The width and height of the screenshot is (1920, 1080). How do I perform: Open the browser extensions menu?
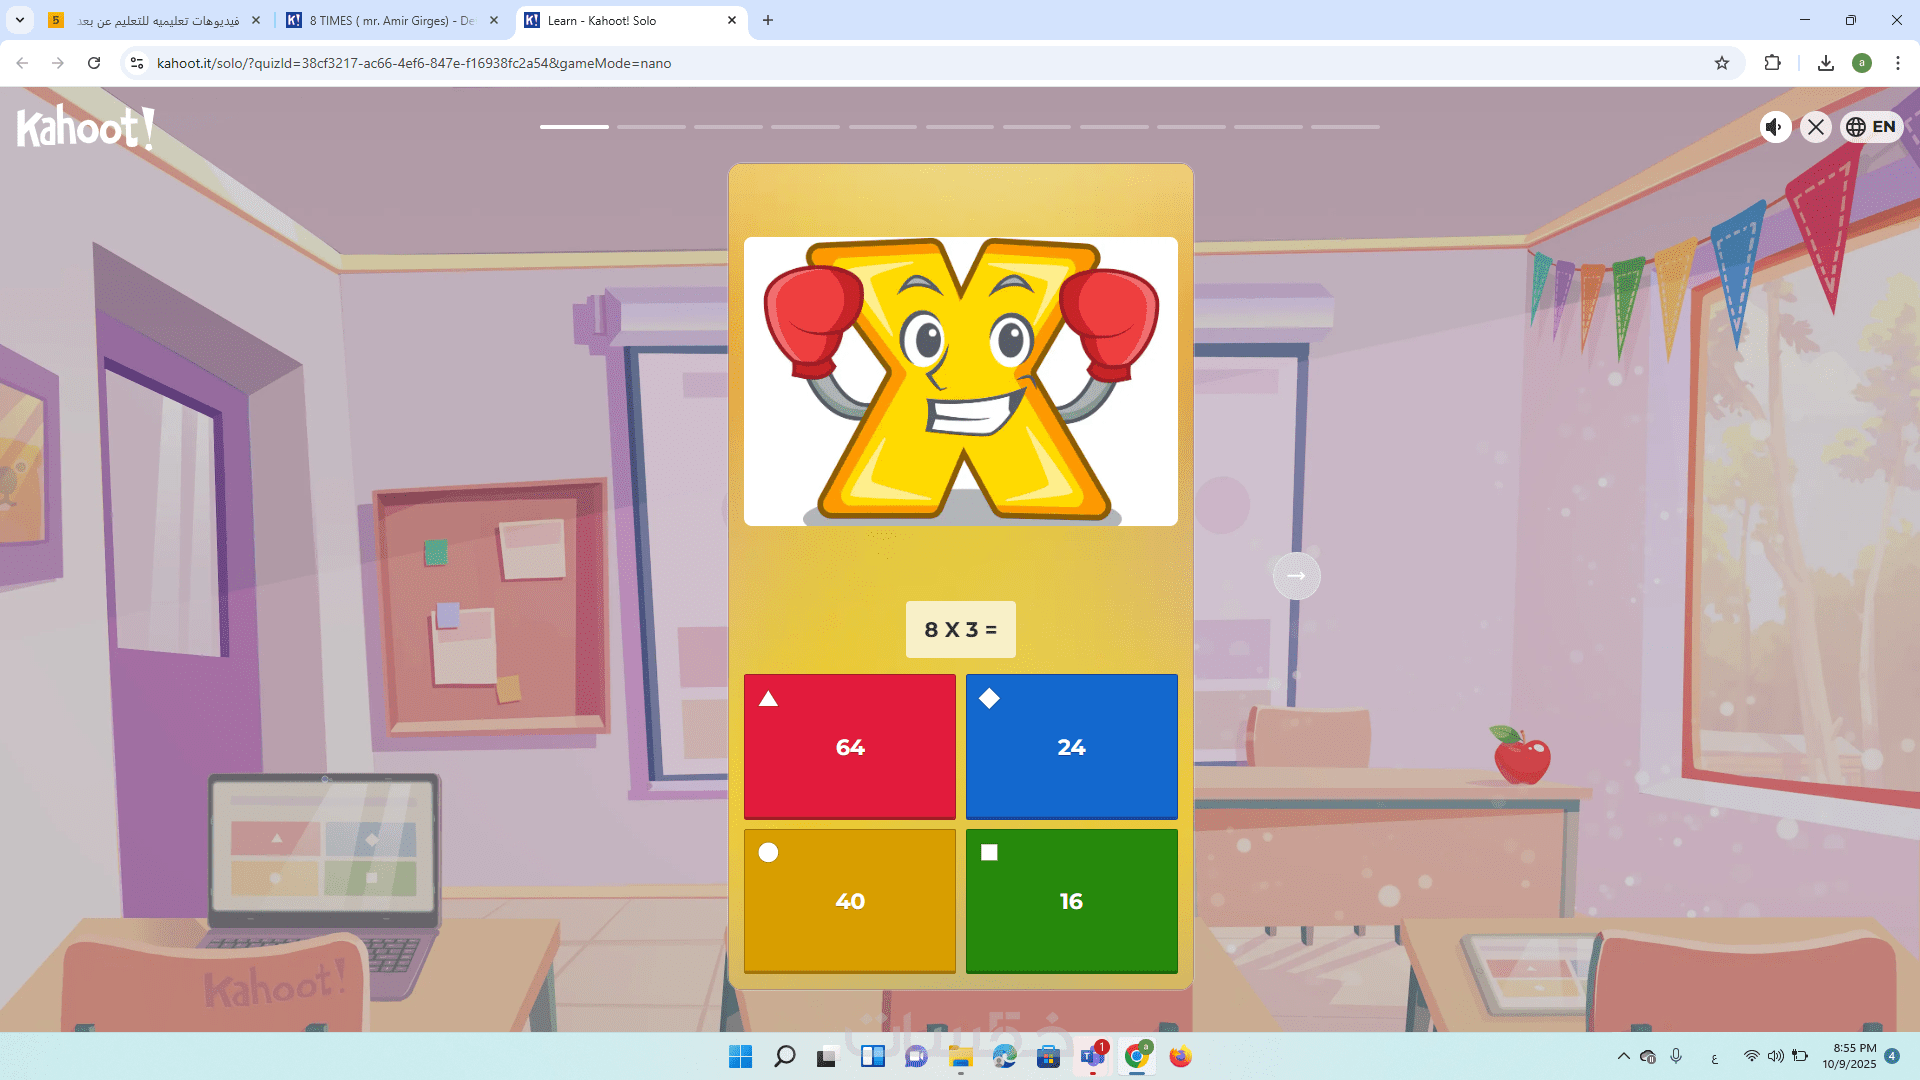[1772, 63]
